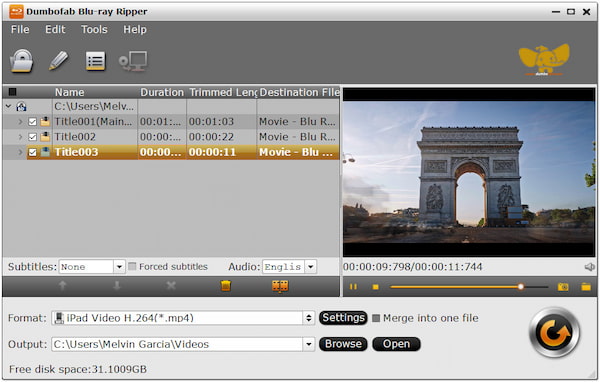This screenshot has width=600, height=382.
Task: Expand the Title003 row
Action: pos(20,152)
